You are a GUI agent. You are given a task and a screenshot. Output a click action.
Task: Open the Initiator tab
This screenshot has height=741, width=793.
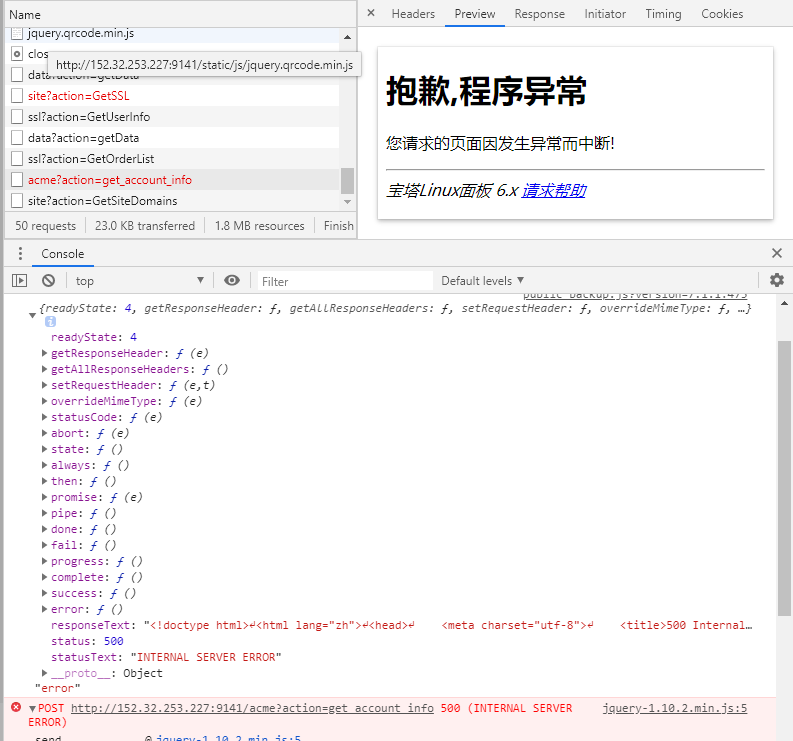605,14
